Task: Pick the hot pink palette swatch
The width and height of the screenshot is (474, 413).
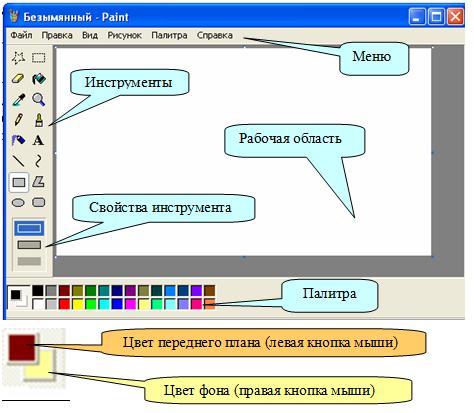Action: 197,304
